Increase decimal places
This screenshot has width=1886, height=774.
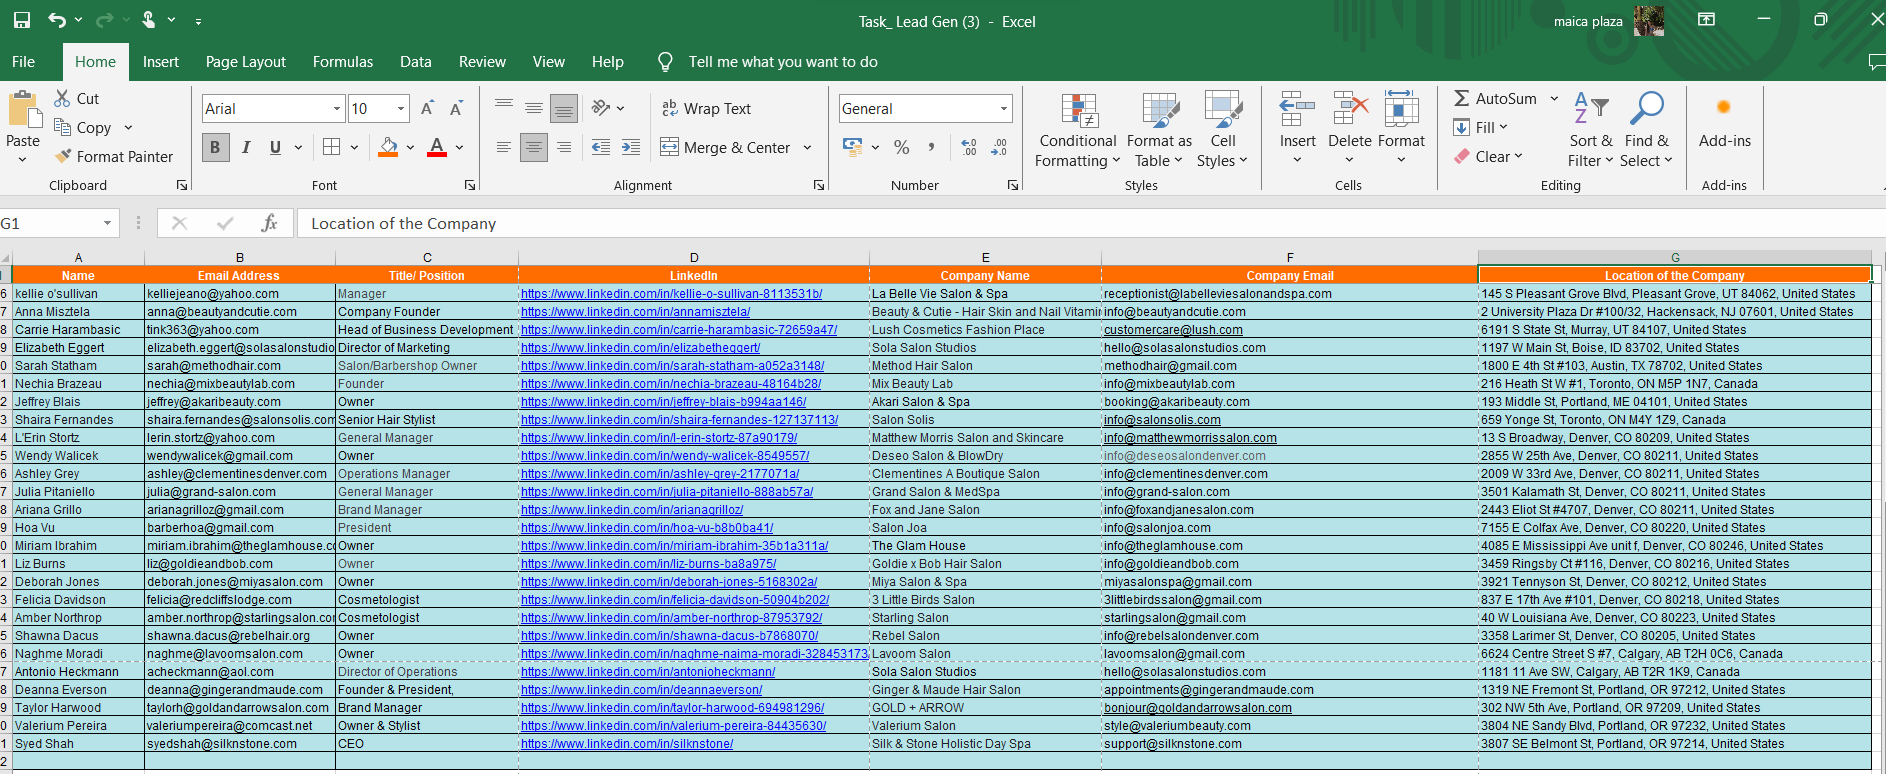[x=969, y=147]
